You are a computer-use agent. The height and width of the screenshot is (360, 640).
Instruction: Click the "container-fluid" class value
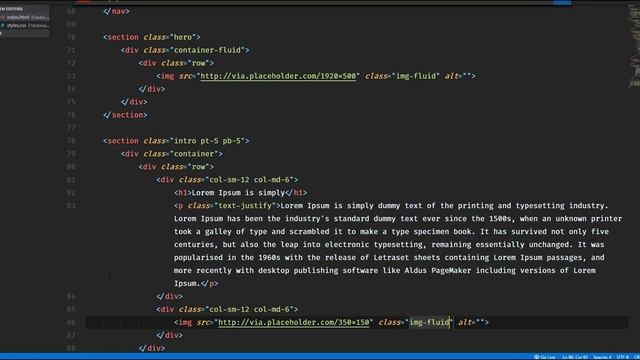point(207,50)
